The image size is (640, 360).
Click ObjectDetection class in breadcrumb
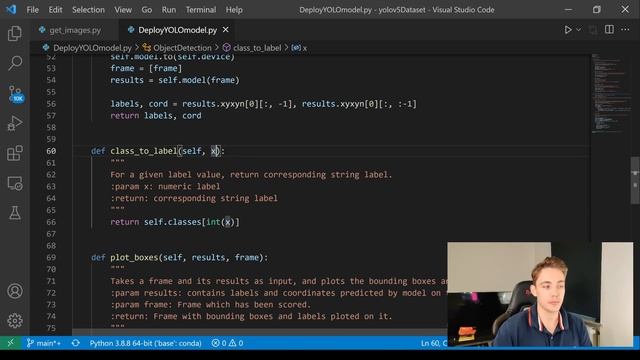point(182,48)
